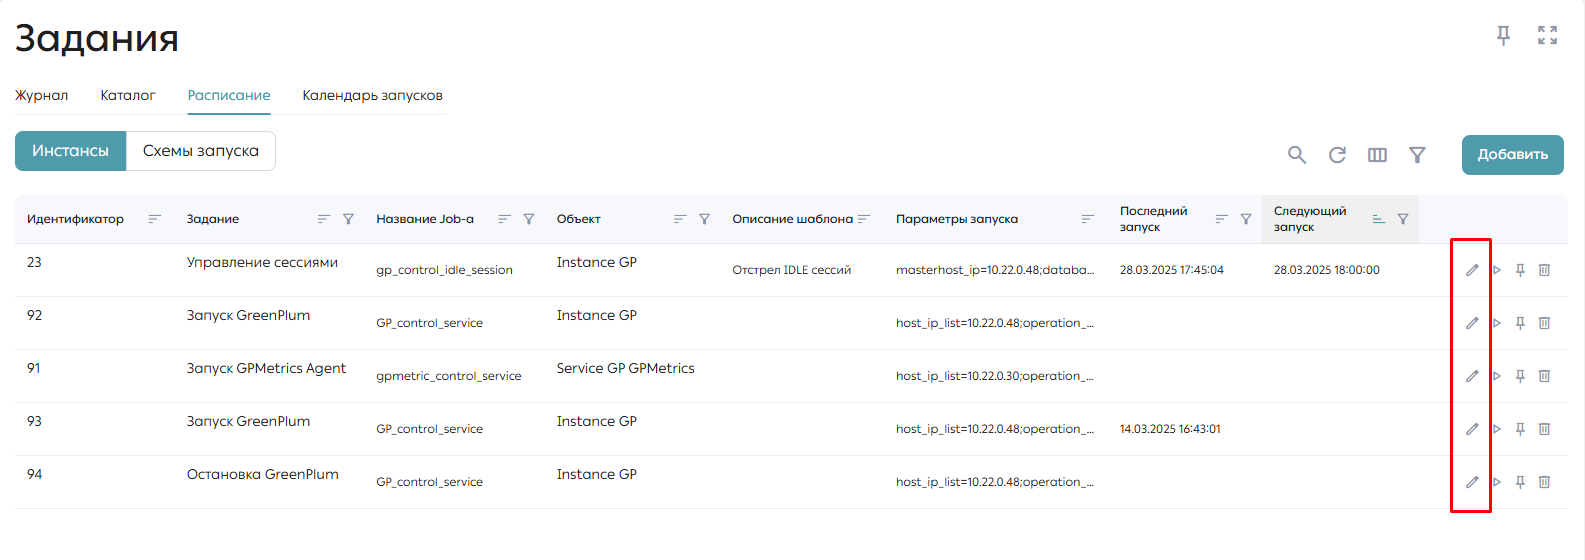Open the Календарь запусков tab

point(373,96)
